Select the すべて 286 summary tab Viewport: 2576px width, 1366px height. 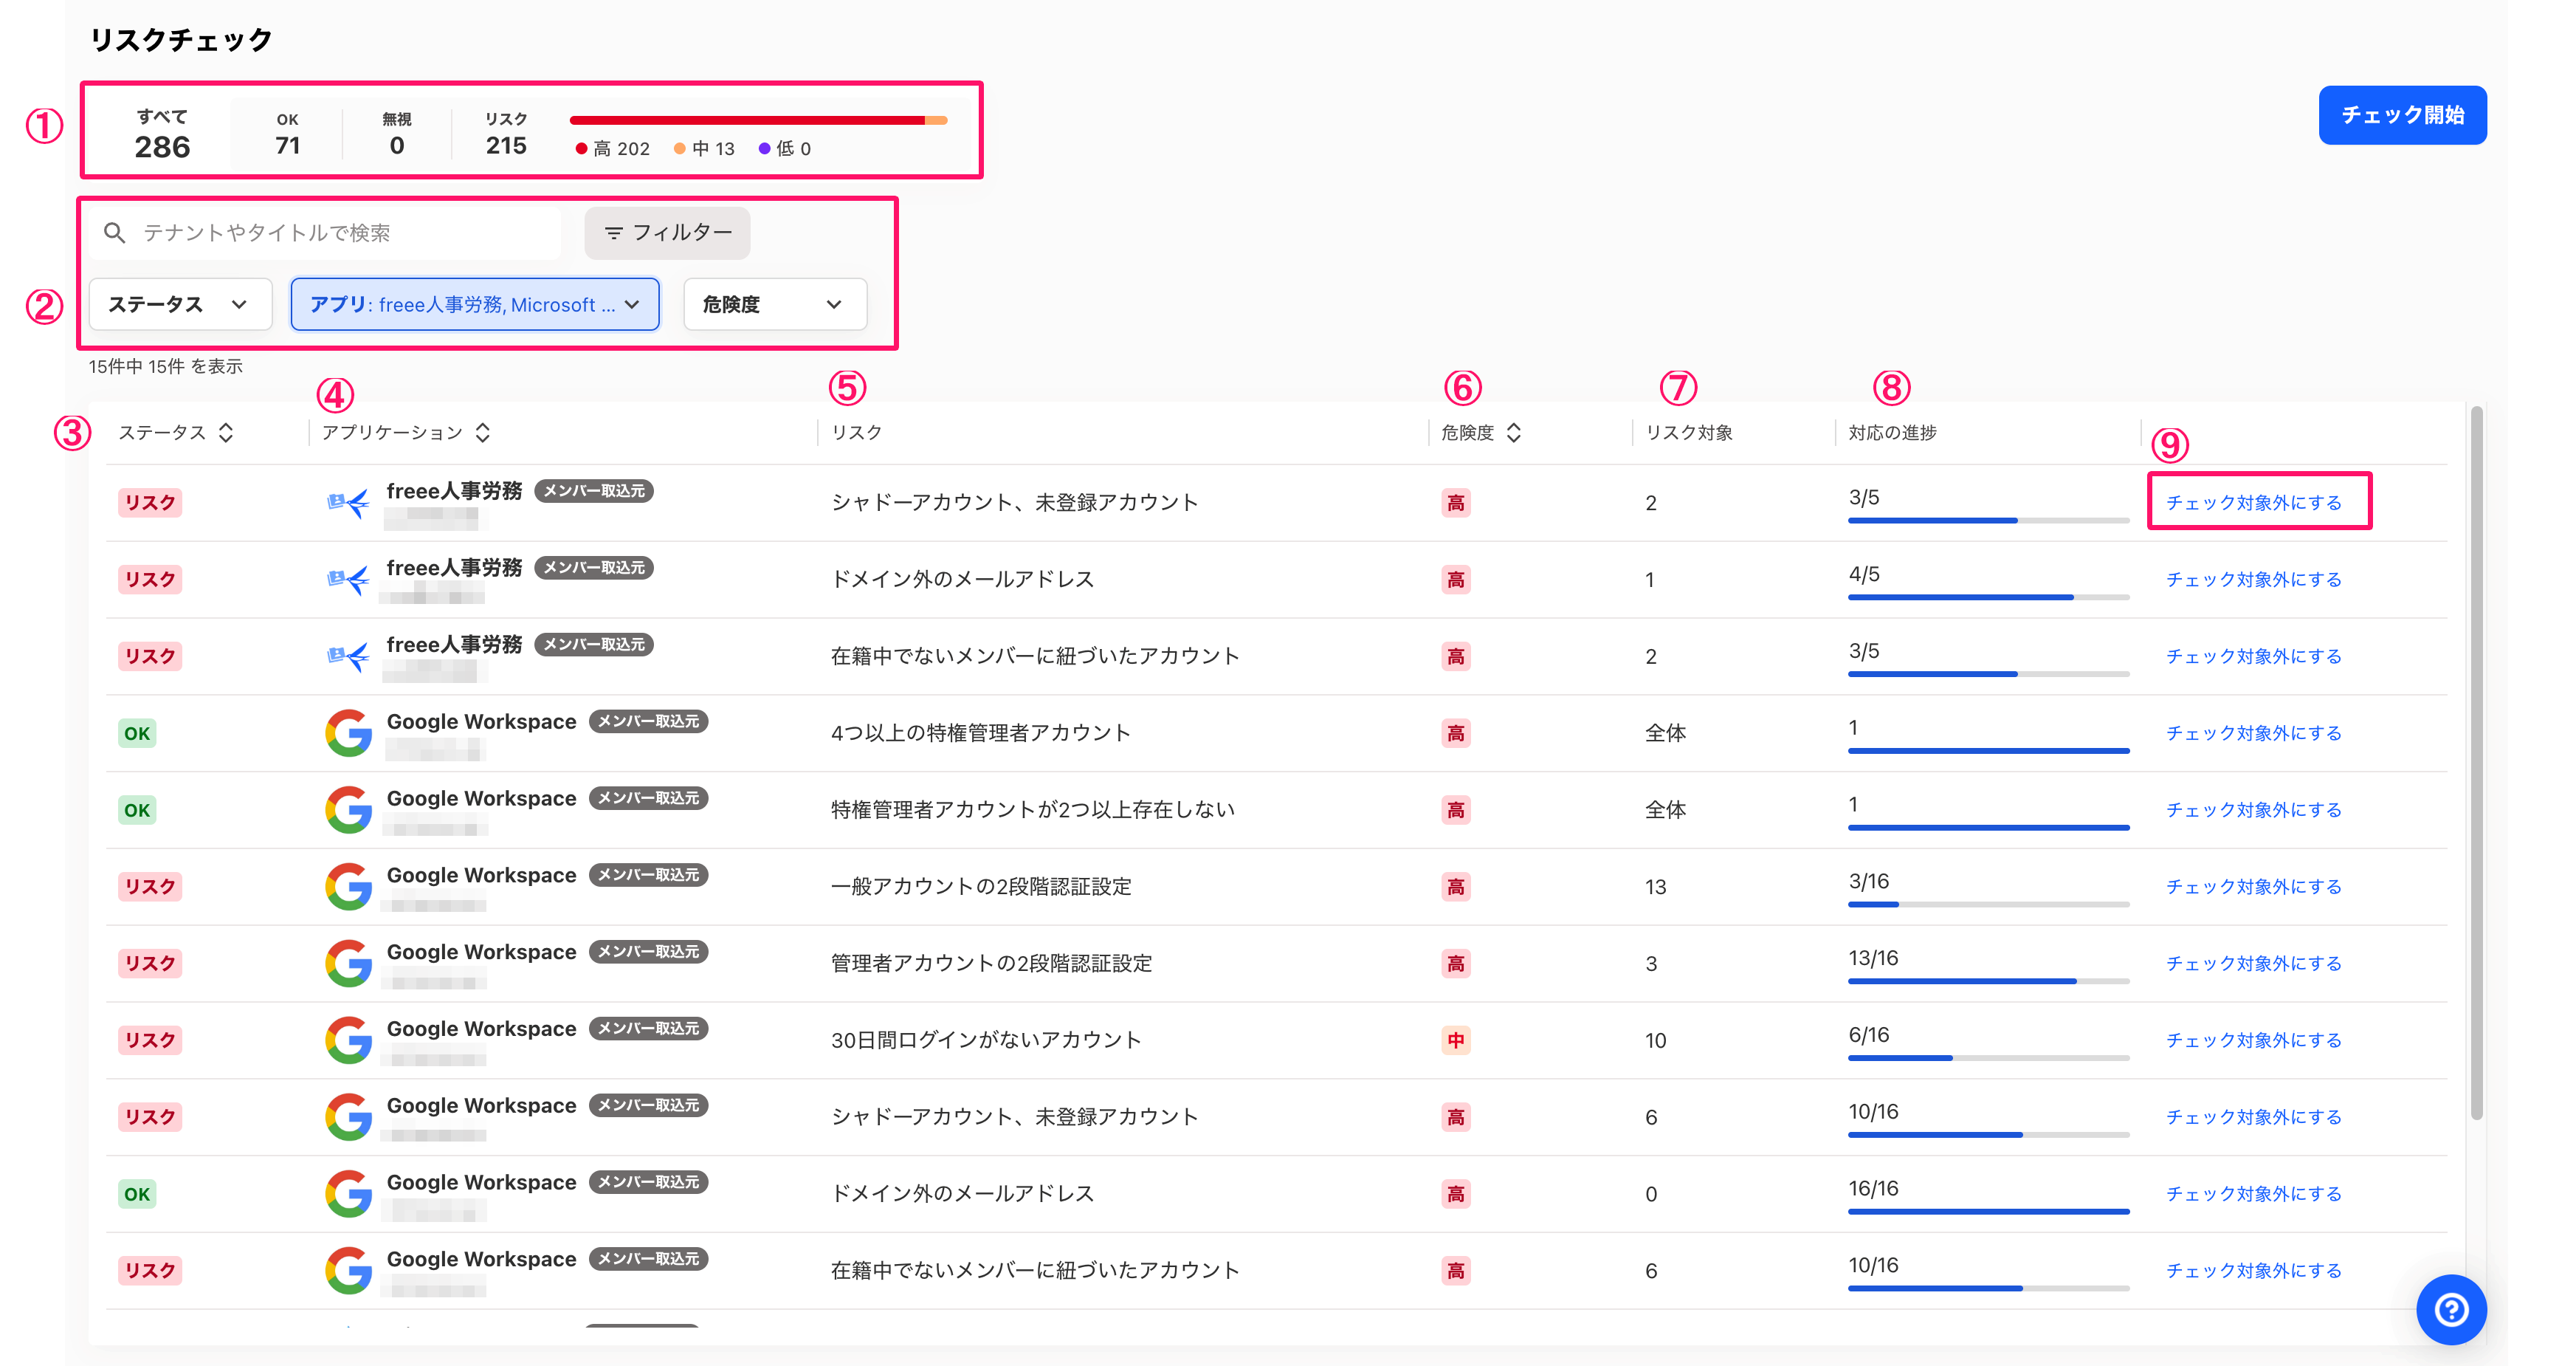pyautogui.click(x=162, y=133)
